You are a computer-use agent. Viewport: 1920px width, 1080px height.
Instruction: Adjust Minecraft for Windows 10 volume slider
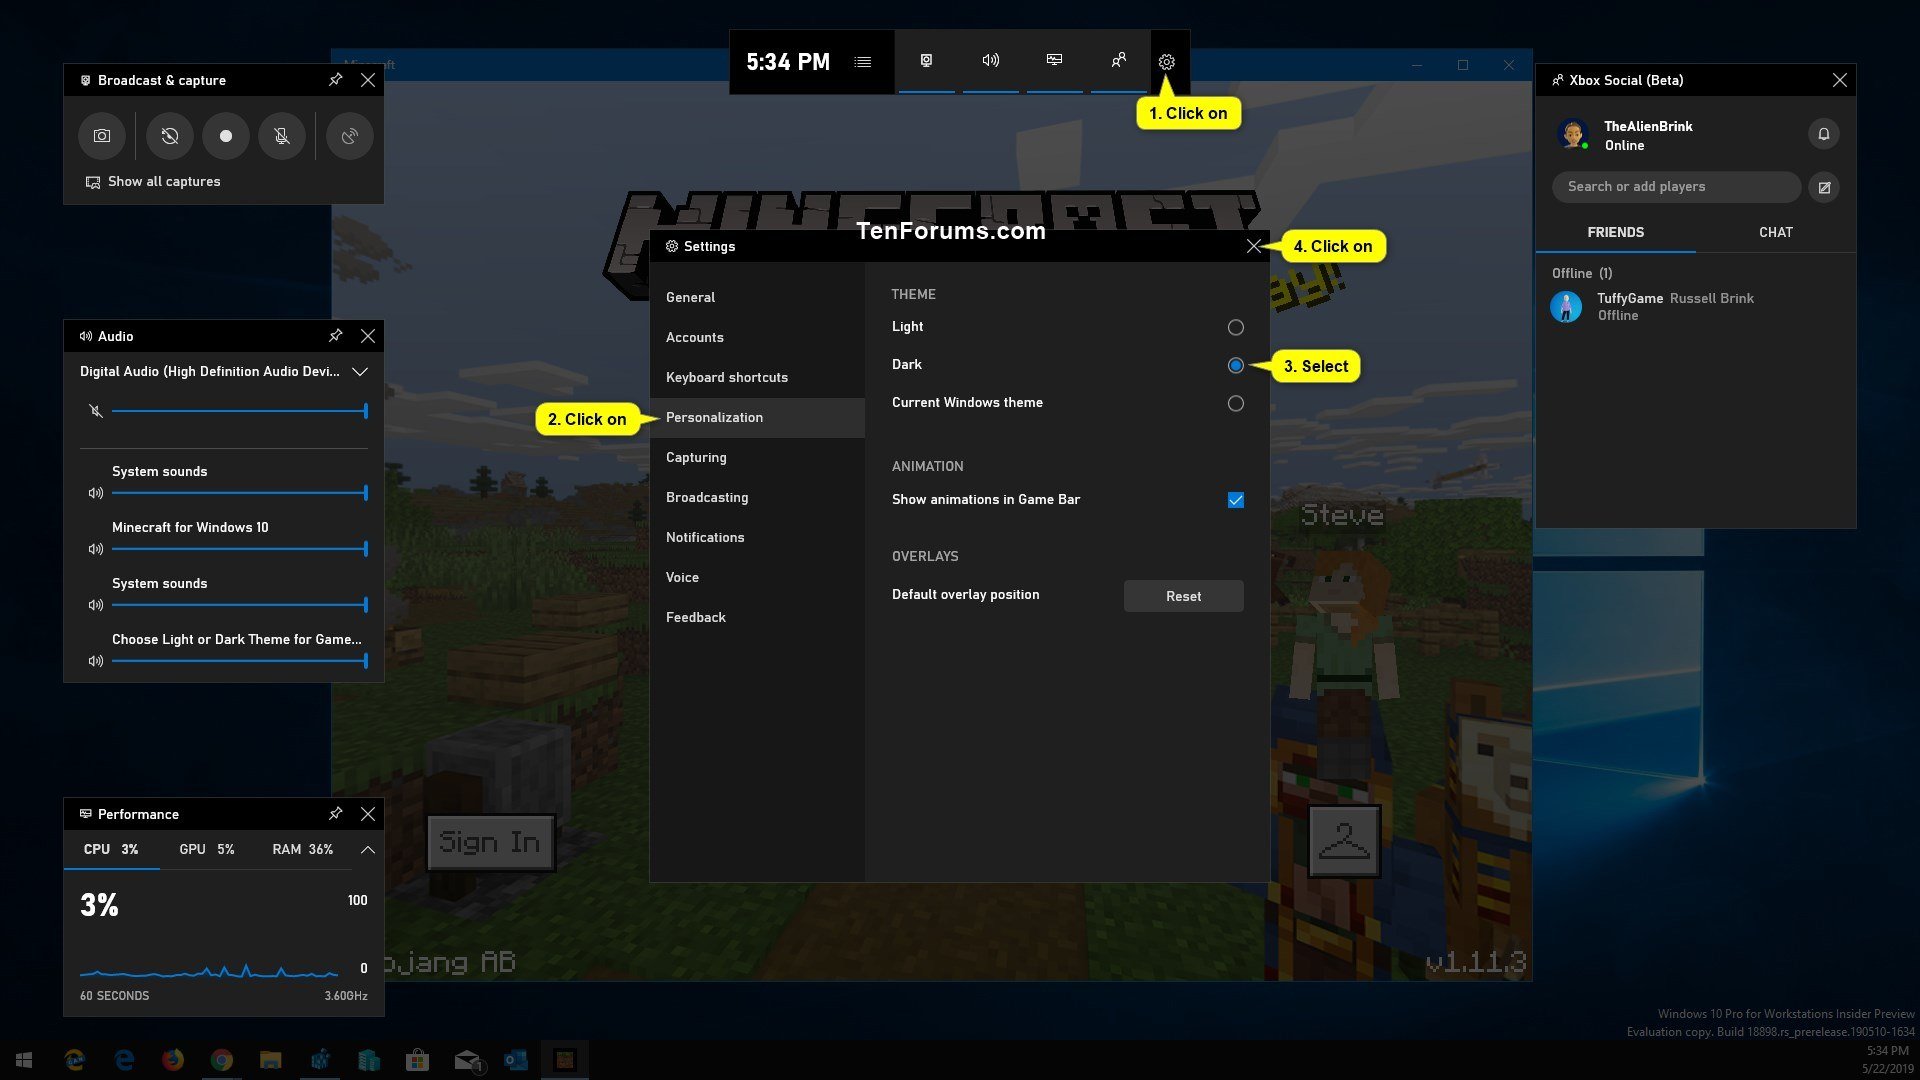(x=364, y=549)
